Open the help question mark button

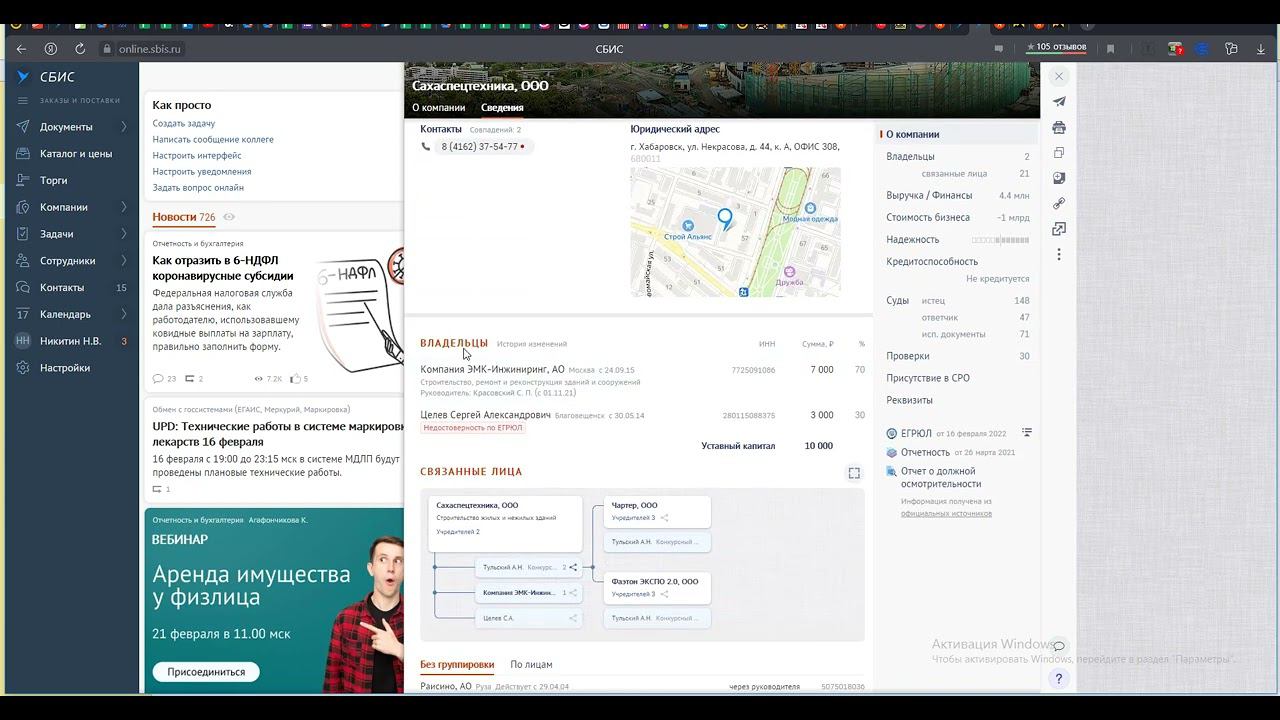click(1059, 678)
